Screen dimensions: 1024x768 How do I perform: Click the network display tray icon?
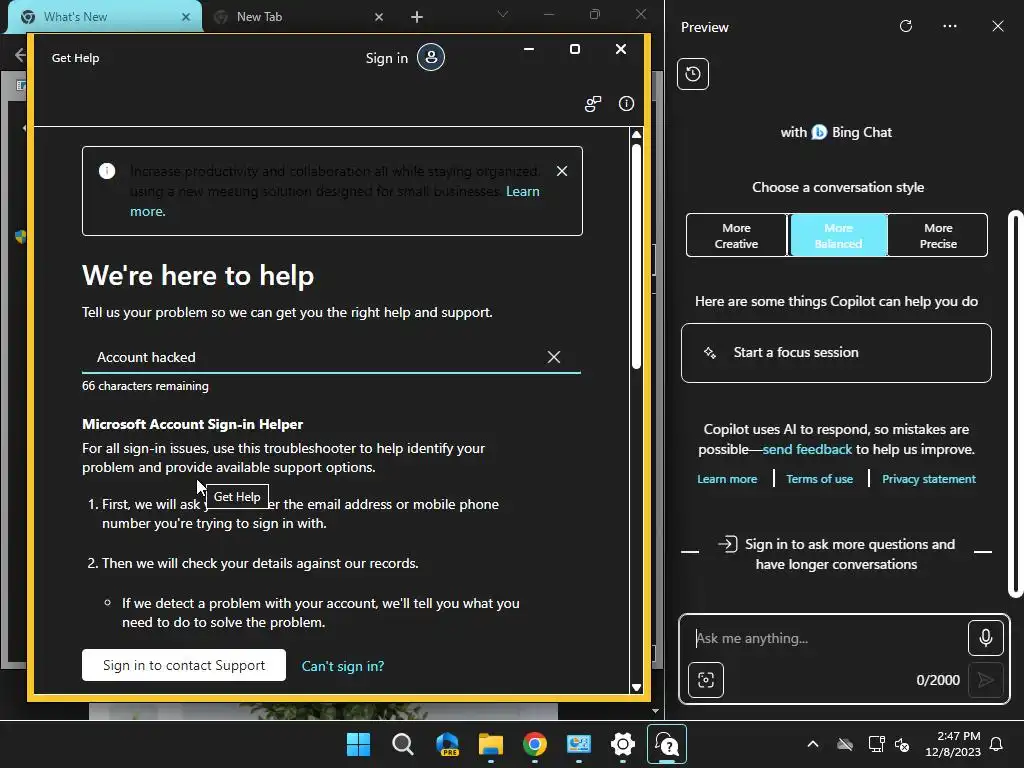tap(876, 744)
